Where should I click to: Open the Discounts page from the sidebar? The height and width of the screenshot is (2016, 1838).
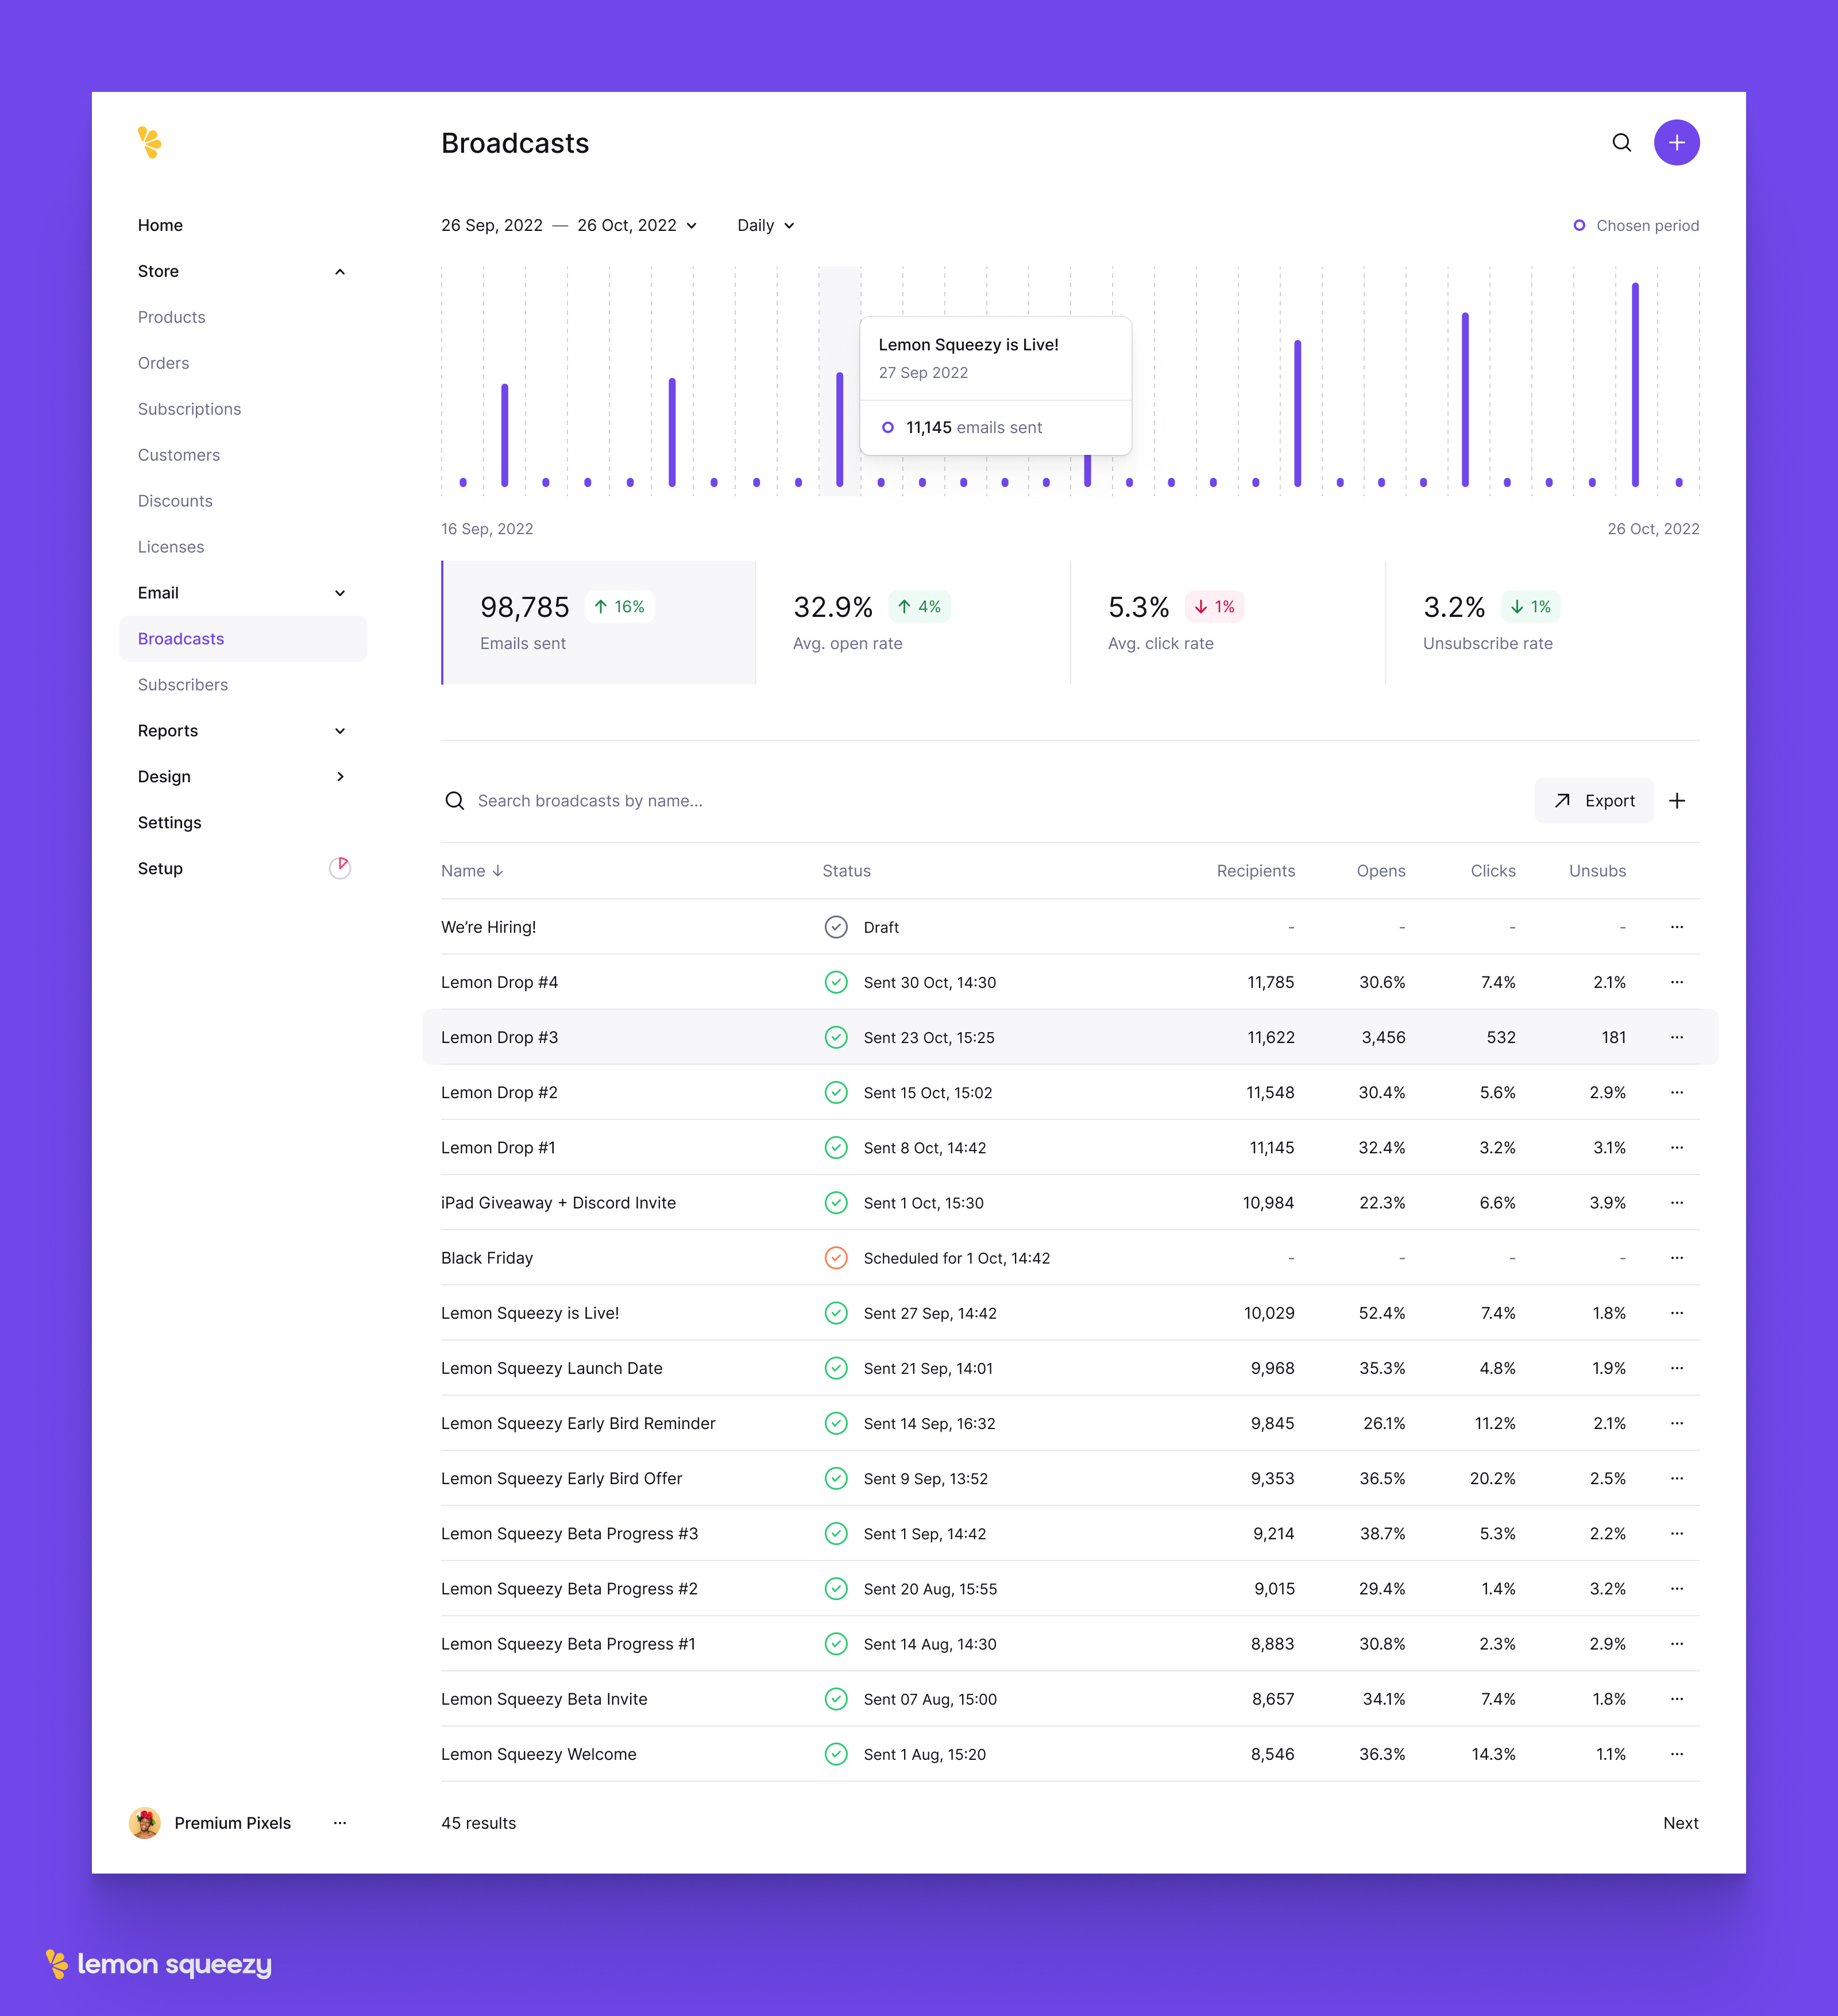pos(175,500)
